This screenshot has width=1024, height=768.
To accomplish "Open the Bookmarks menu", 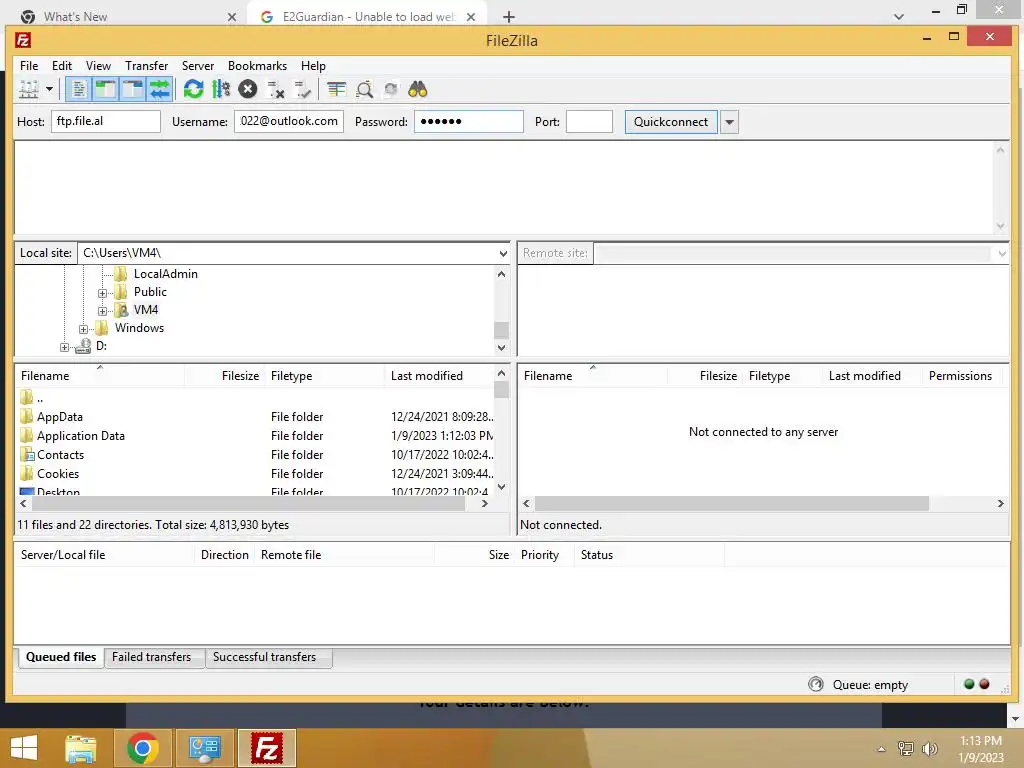I will (x=257, y=66).
